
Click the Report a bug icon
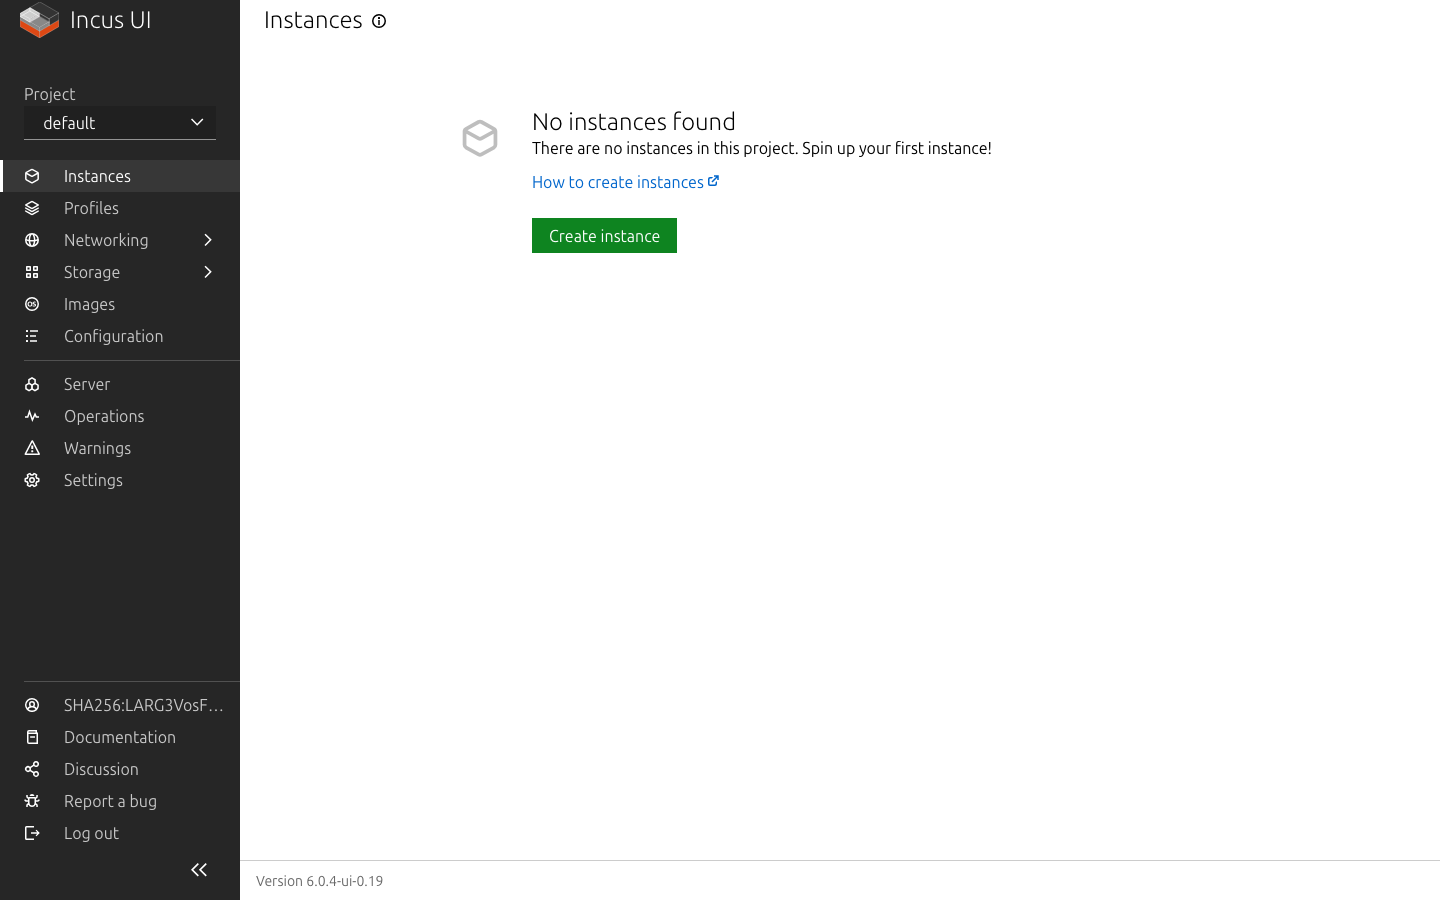(x=32, y=801)
